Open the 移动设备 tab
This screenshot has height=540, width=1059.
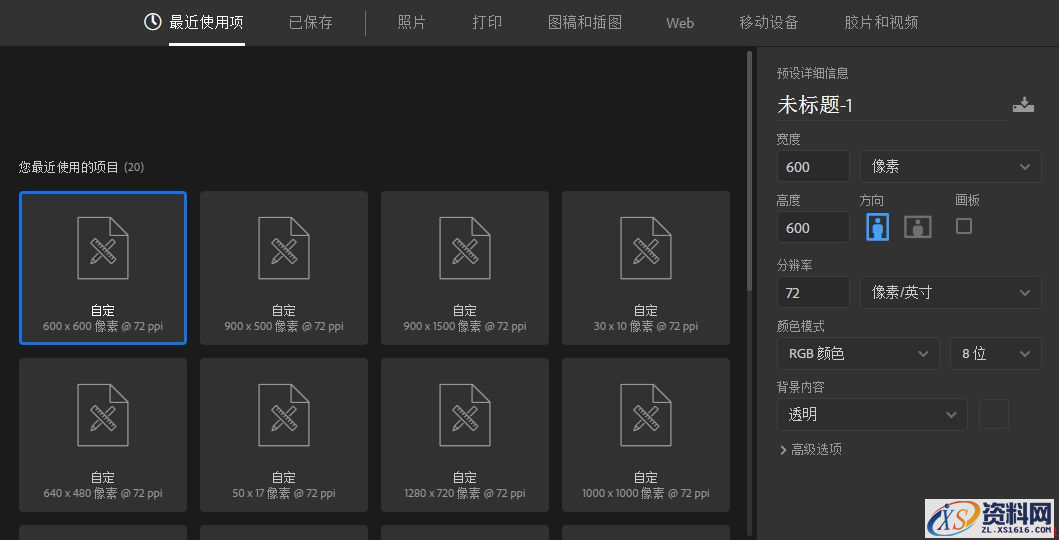pyautogui.click(x=769, y=22)
